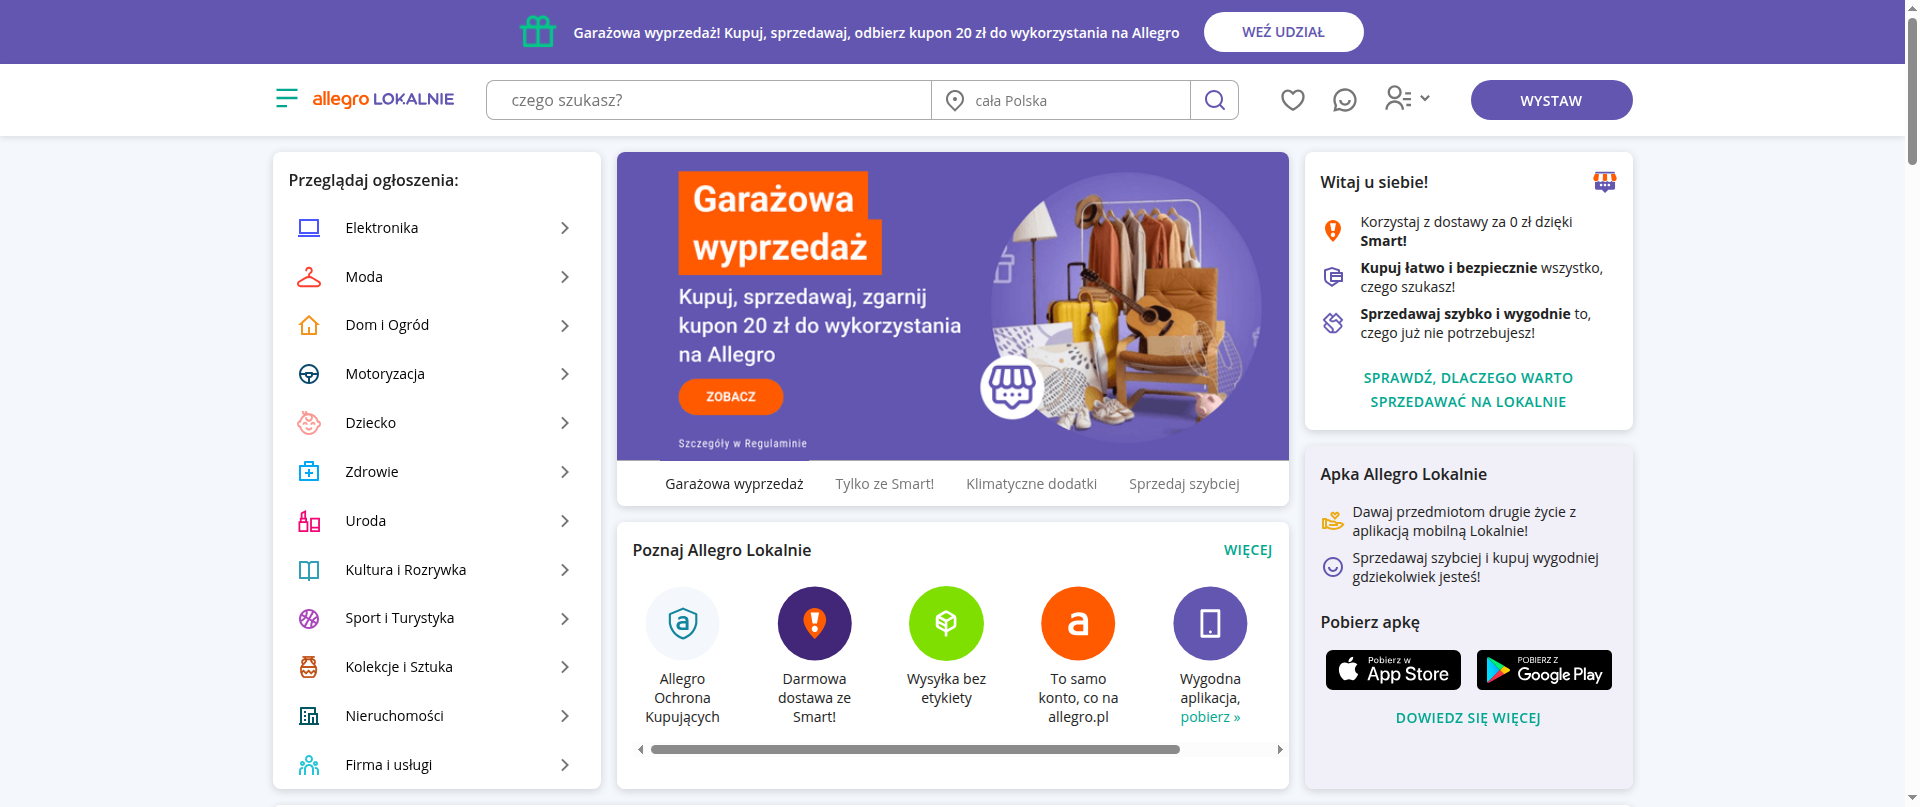Expand the Zdrowie category chevron
The height and width of the screenshot is (807, 1920).
coord(565,472)
